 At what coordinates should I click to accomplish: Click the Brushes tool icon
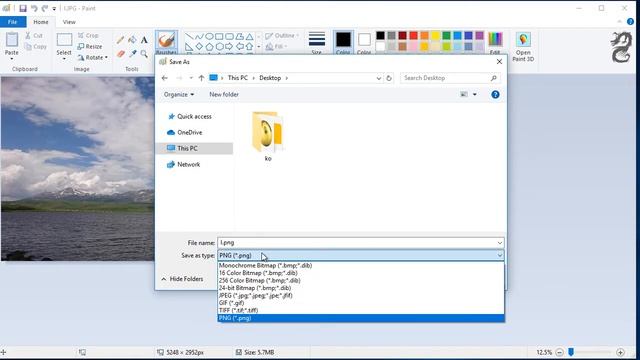click(x=166, y=40)
